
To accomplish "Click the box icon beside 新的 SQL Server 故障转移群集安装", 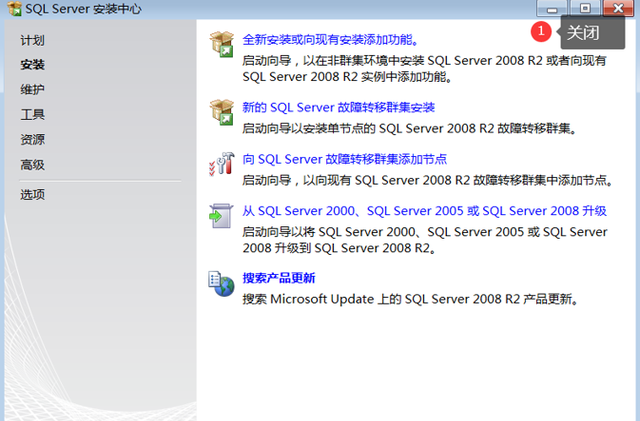I will 222,112.
